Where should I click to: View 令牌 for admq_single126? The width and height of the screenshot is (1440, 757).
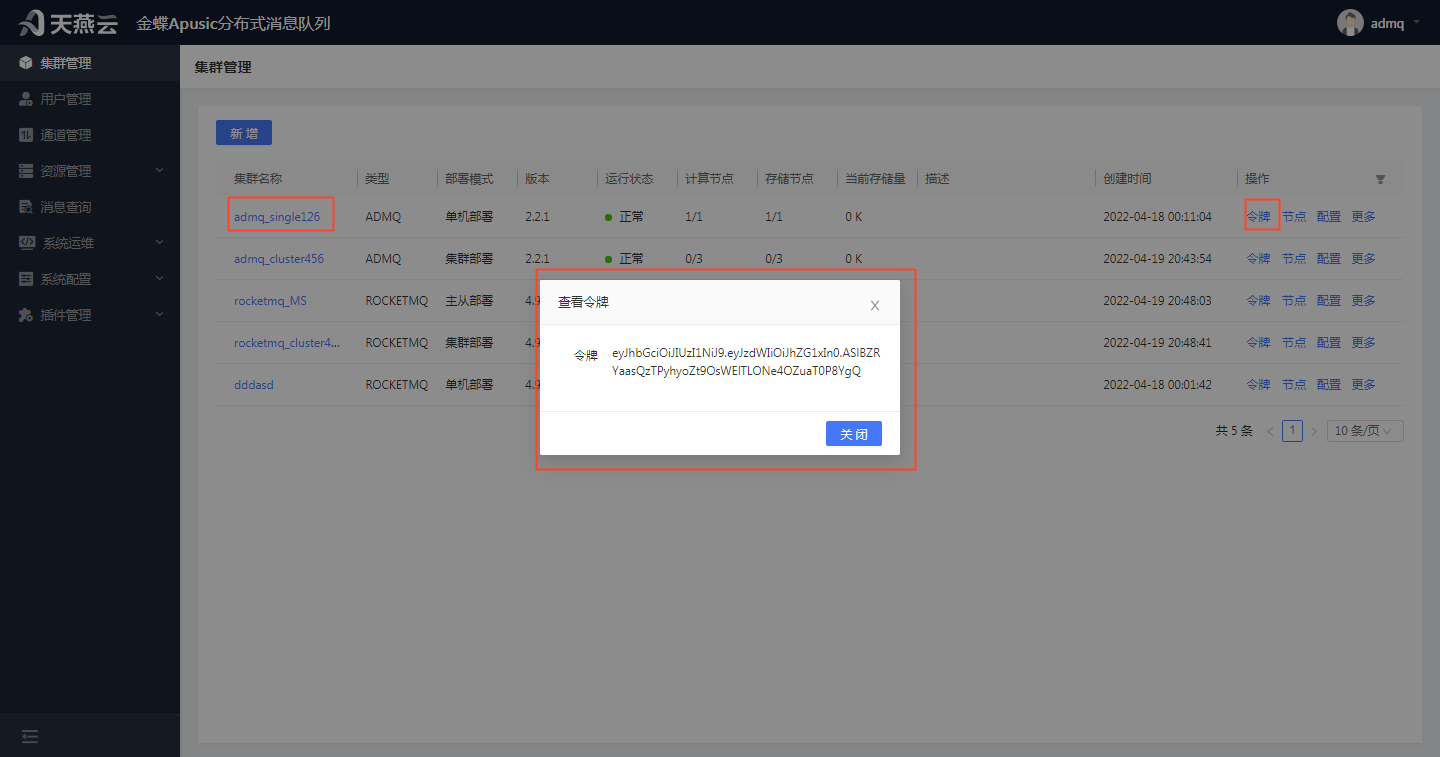(1258, 216)
